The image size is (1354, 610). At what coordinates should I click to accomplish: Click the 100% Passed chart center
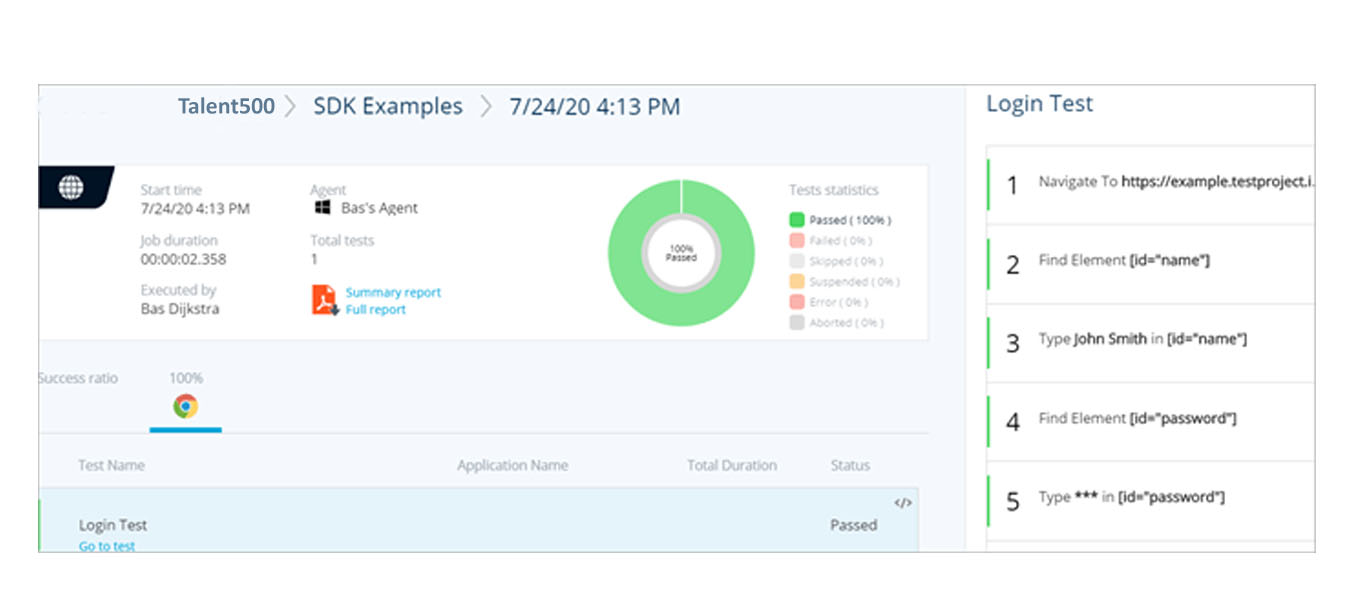click(681, 253)
